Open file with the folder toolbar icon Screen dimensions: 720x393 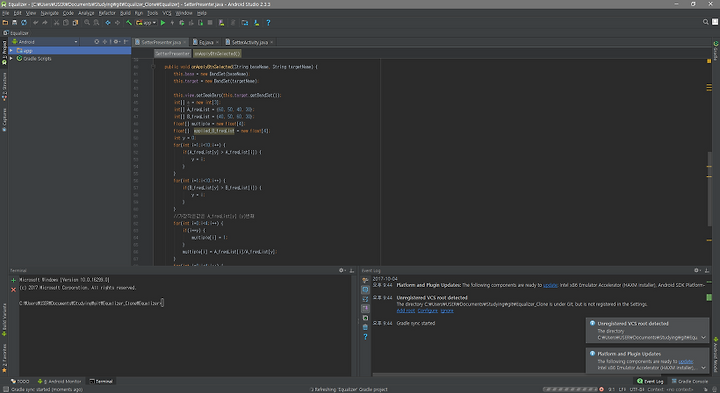coord(5,22)
